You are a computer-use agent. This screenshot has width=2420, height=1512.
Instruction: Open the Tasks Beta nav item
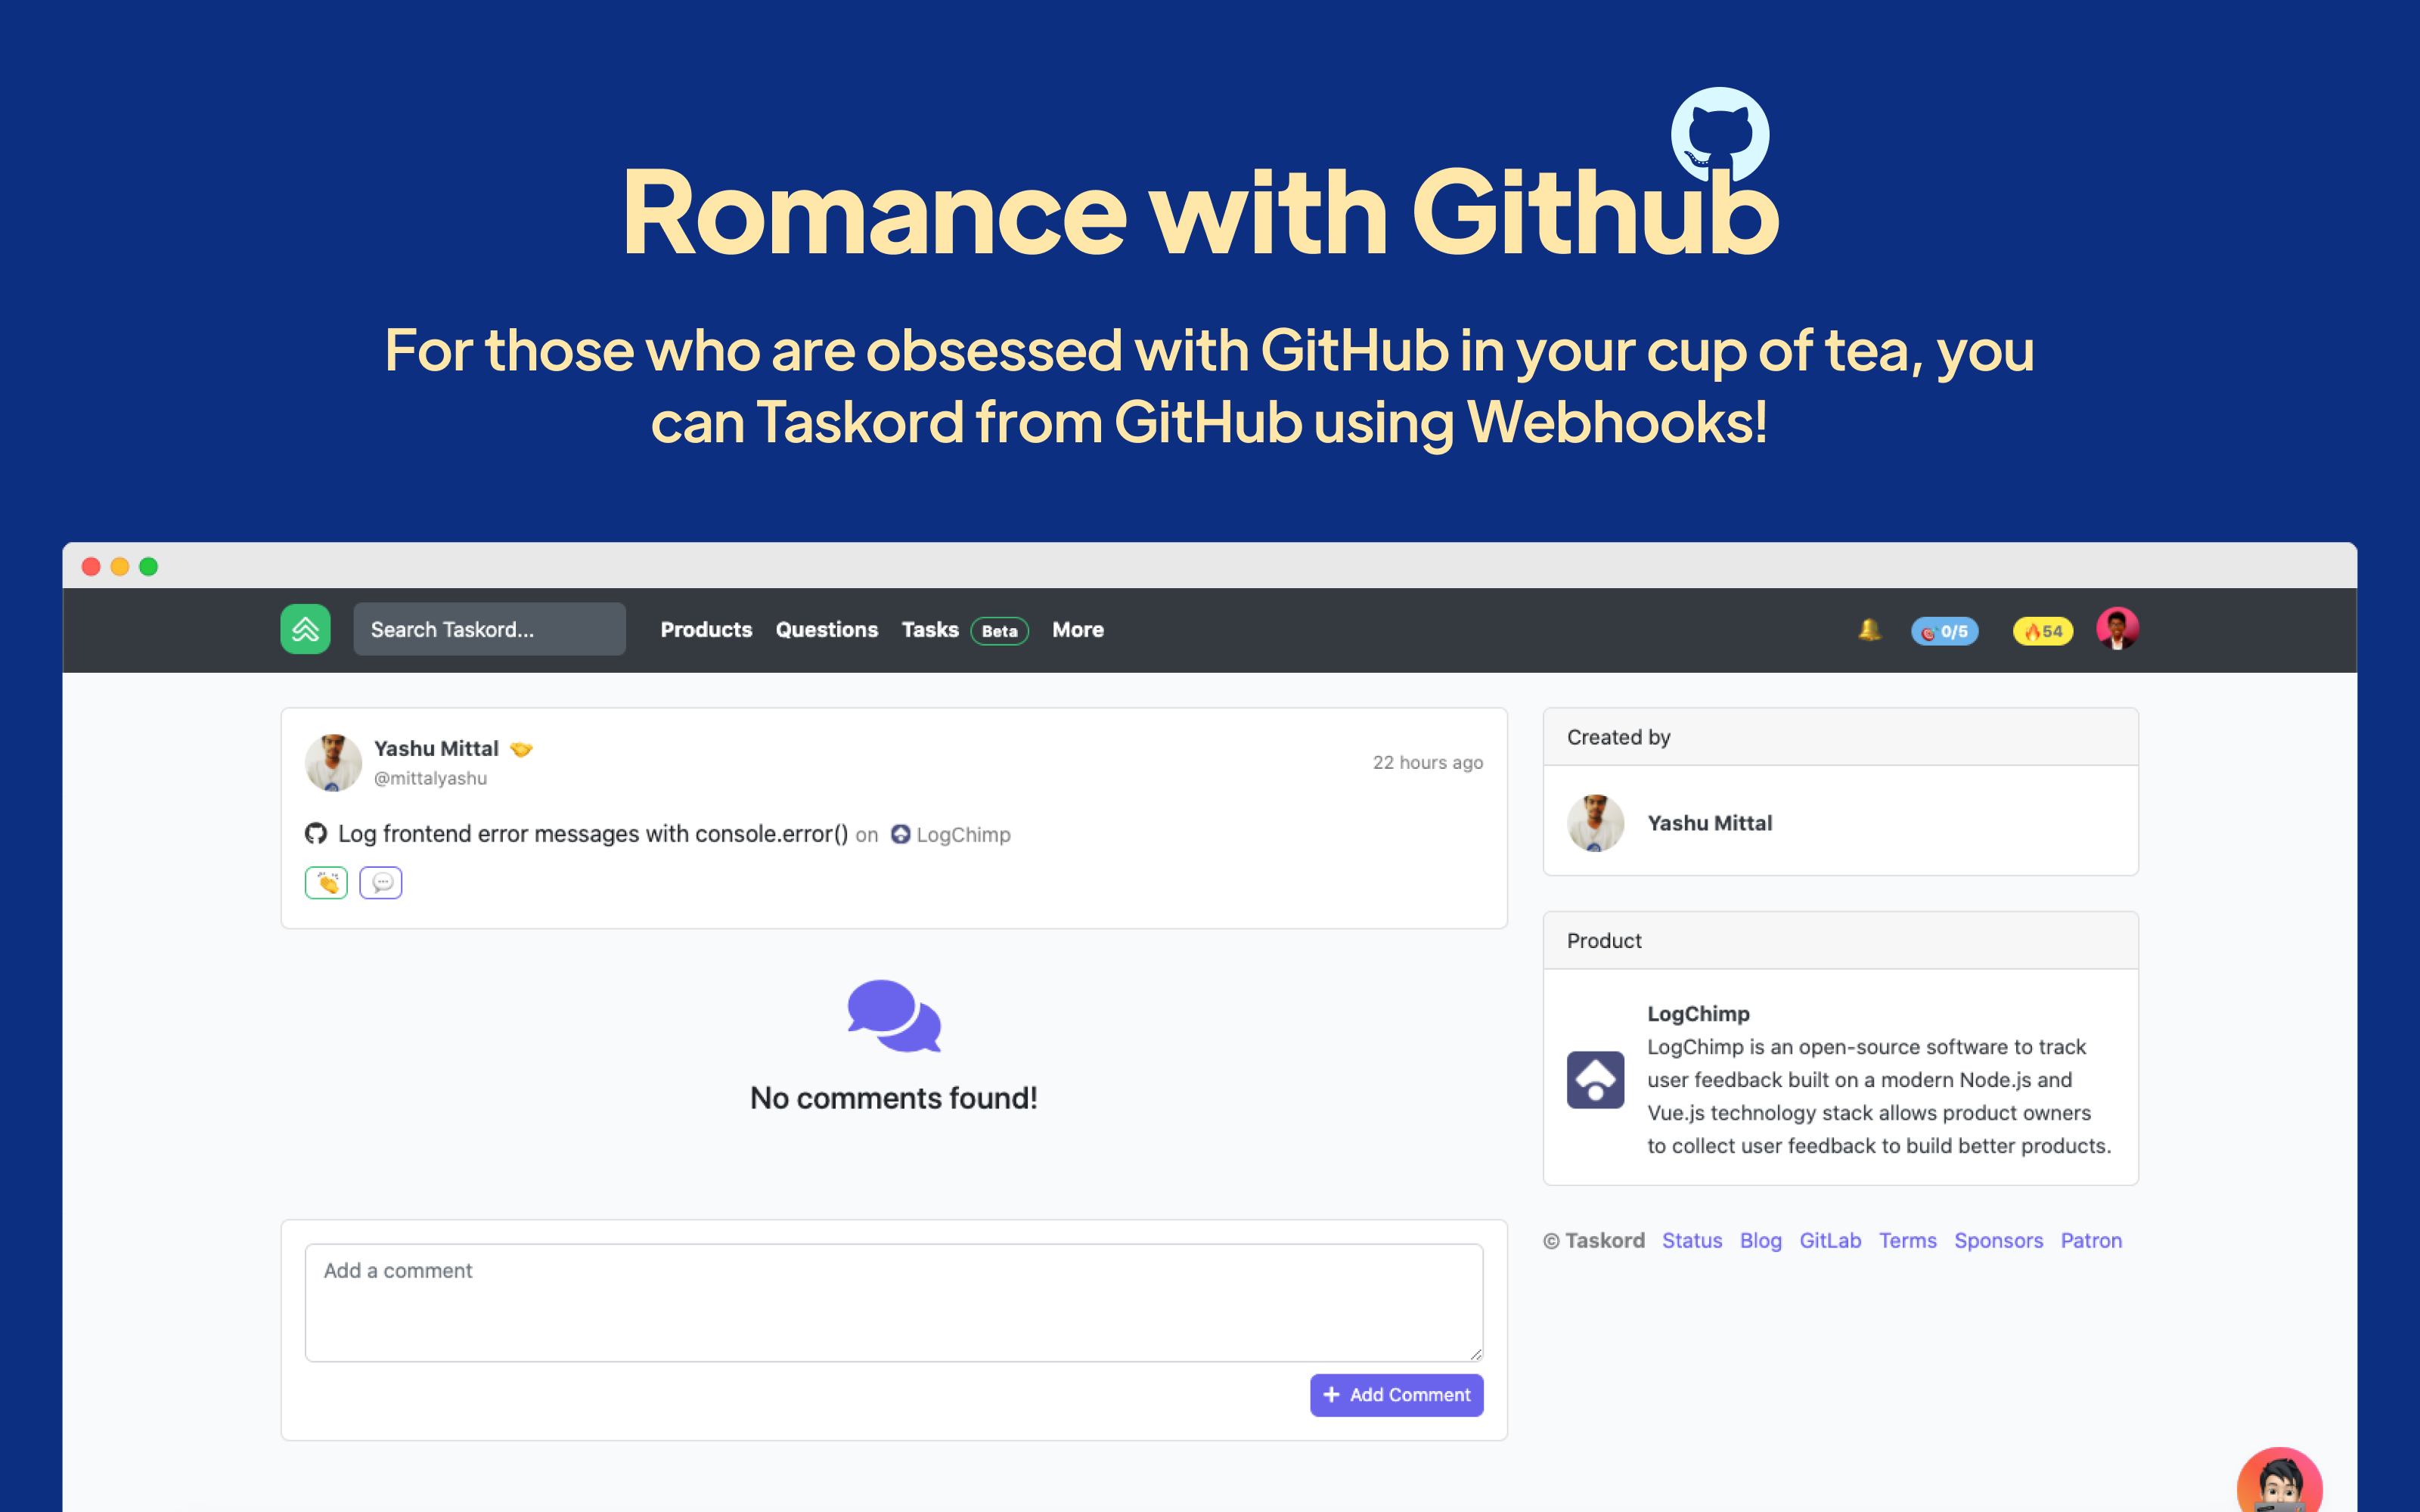[x=930, y=629]
